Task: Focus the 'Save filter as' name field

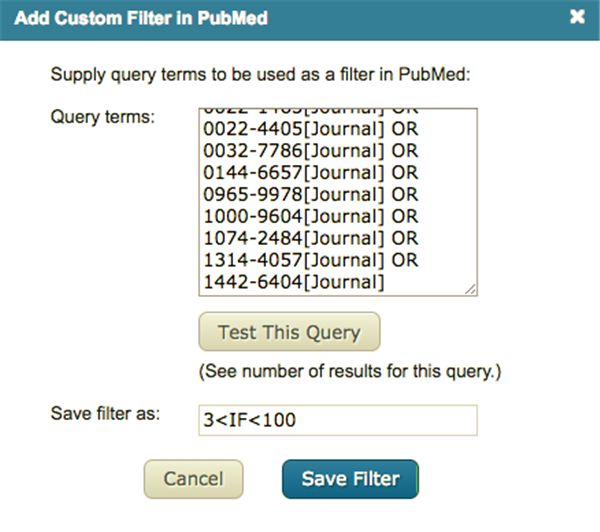Action: pyautogui.click(x=337, y=420)
